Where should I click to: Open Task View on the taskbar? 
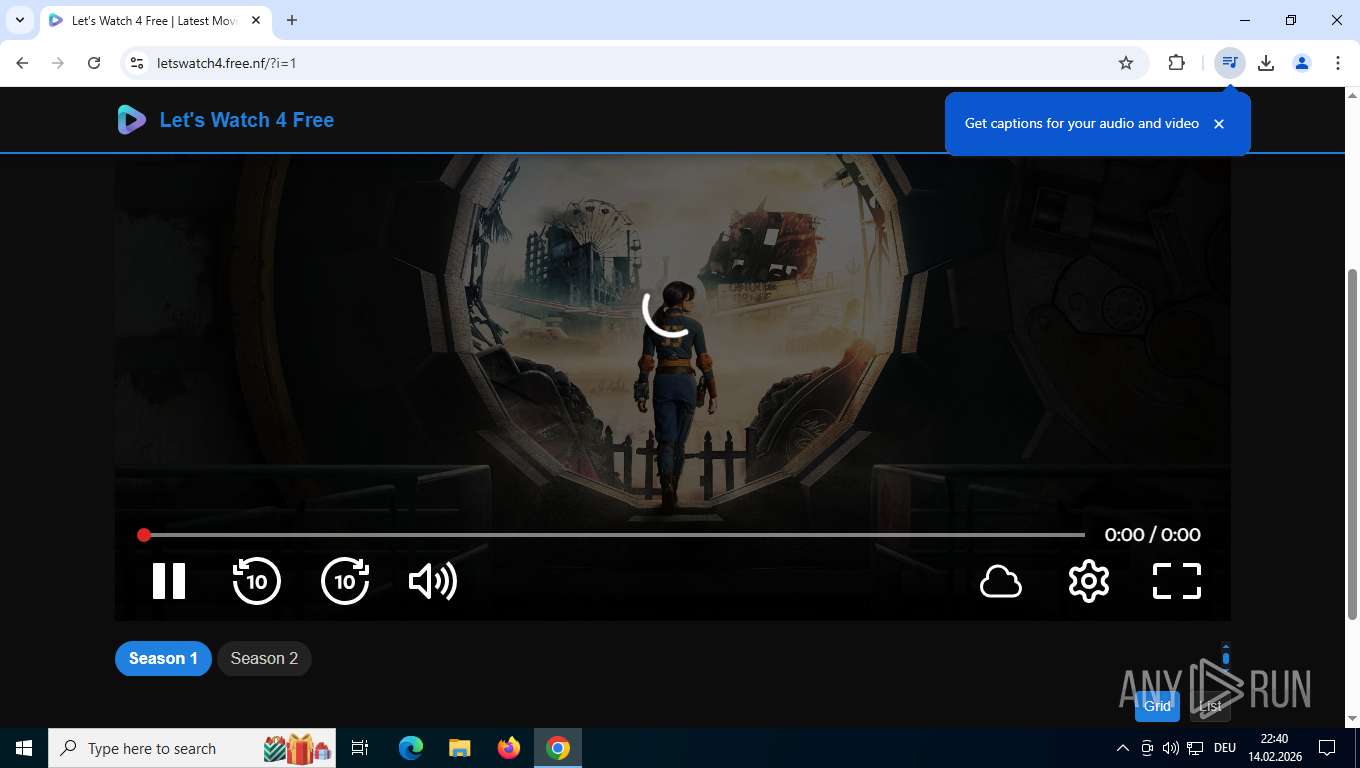[360, 748]
